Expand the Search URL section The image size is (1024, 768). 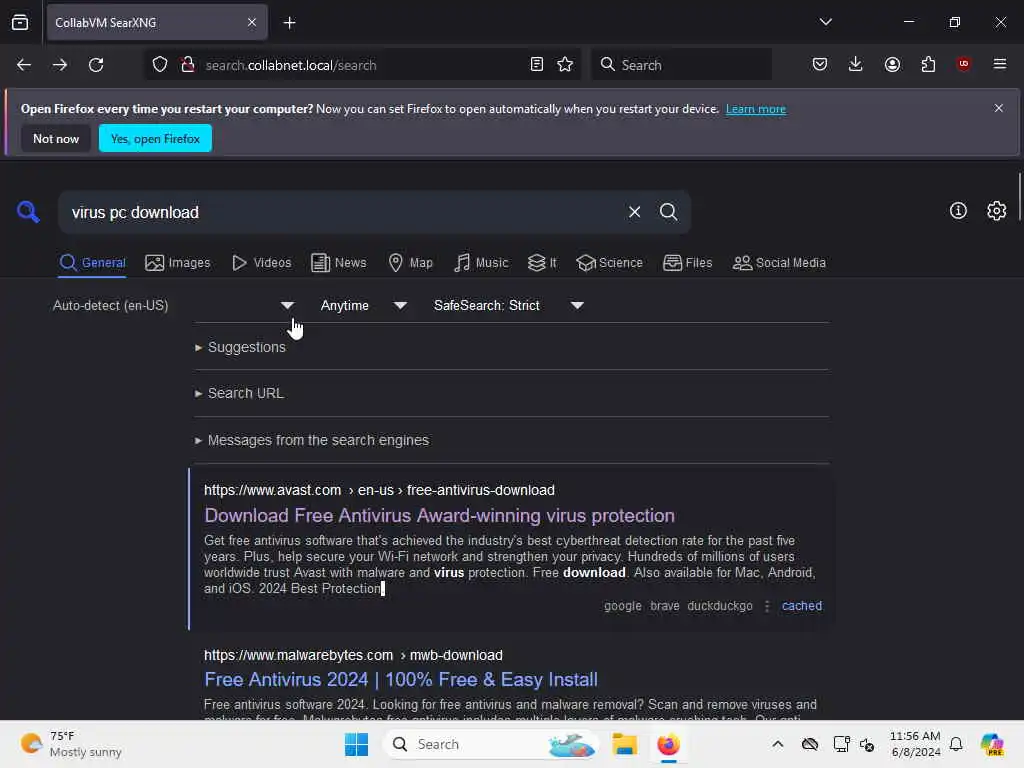click(x=239, y=393)
